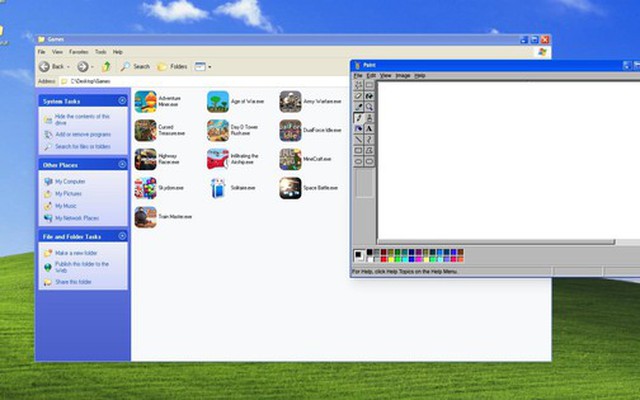Viewport: 640px width, 400px height.
Task: Select the MineCraft.exe game icon
Action: tap(290, 159)
